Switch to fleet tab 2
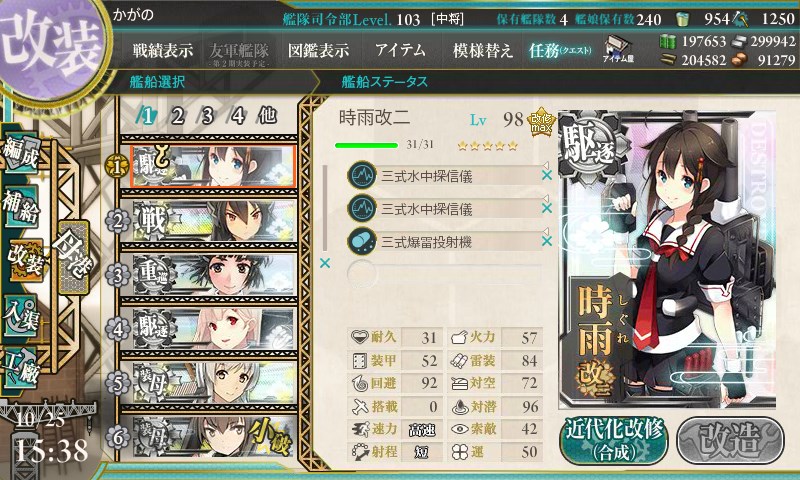 (x=177, y=116)
